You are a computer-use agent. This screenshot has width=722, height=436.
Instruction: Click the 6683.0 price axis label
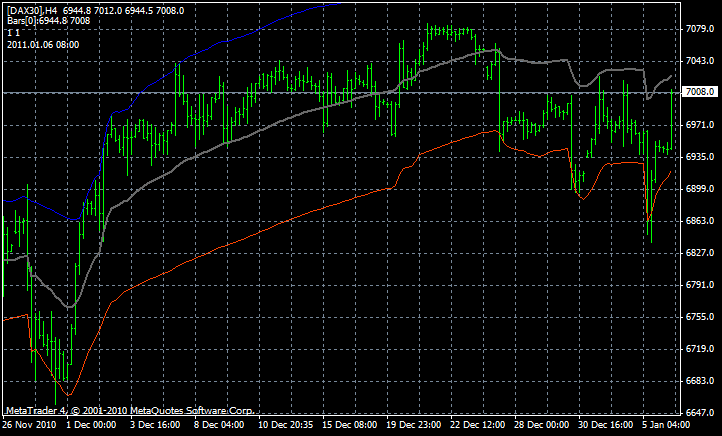tap(700, 381)
